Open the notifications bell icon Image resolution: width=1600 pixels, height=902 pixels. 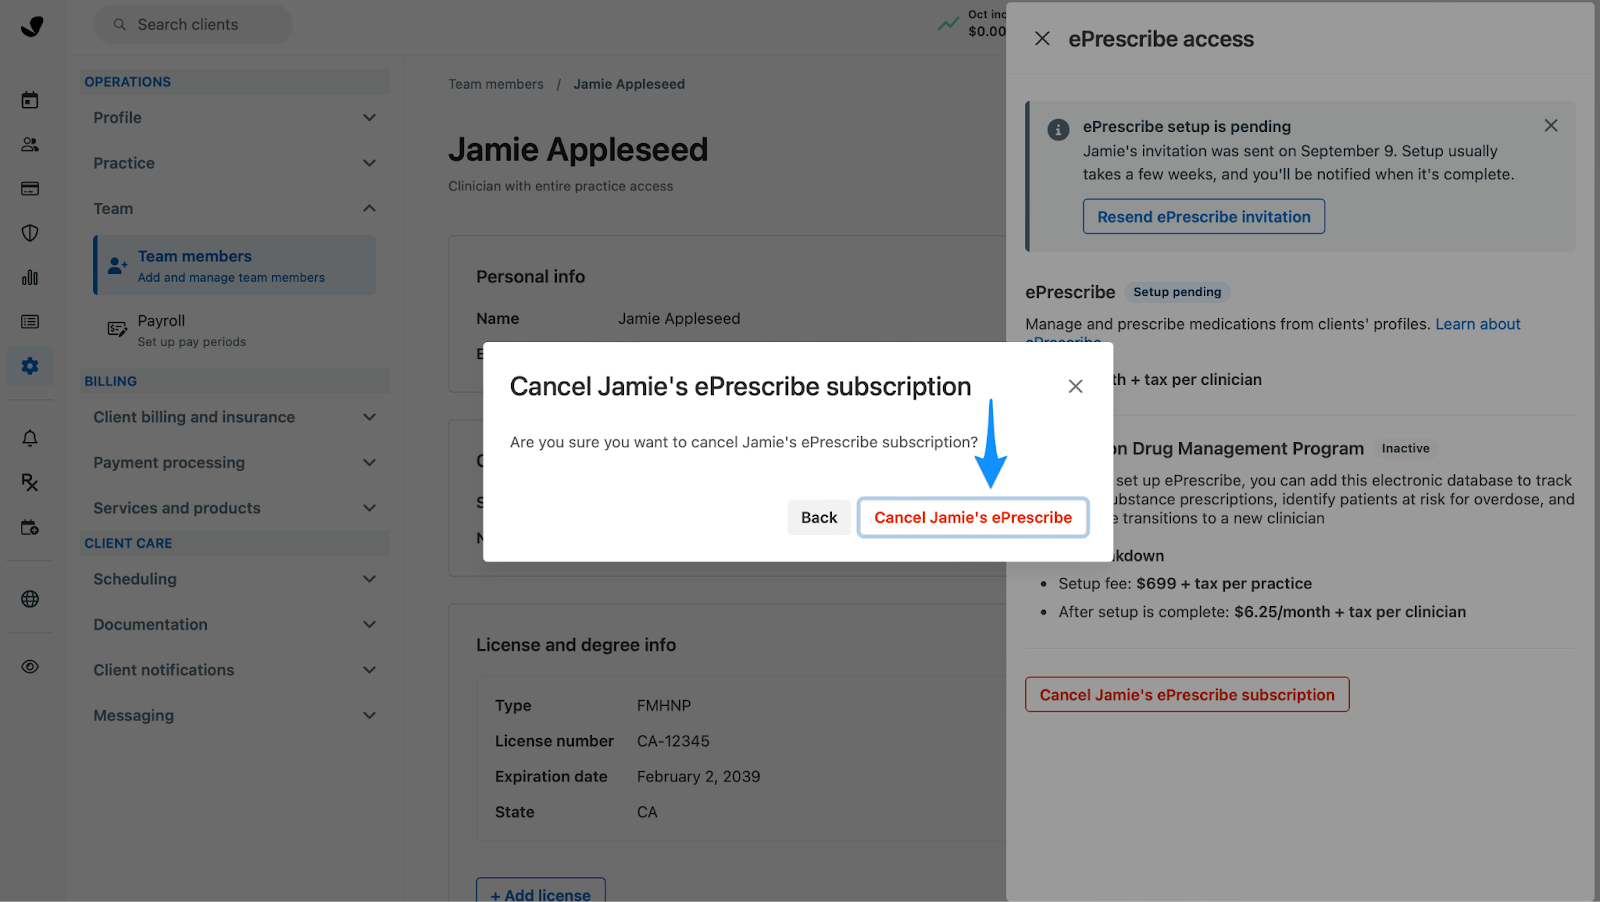pyautogui.click(x=30, y=438)
